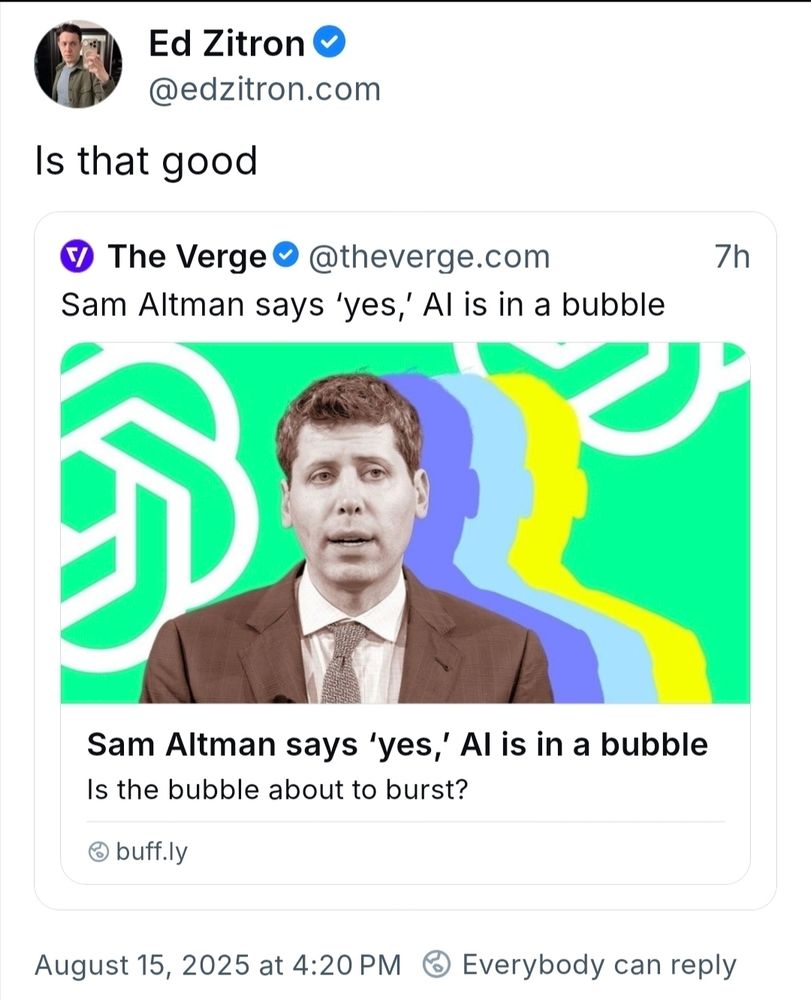Viewport: 811px width, 1000px height.
Task: Open the @edzitron.com handle
Action: point(264,89)
